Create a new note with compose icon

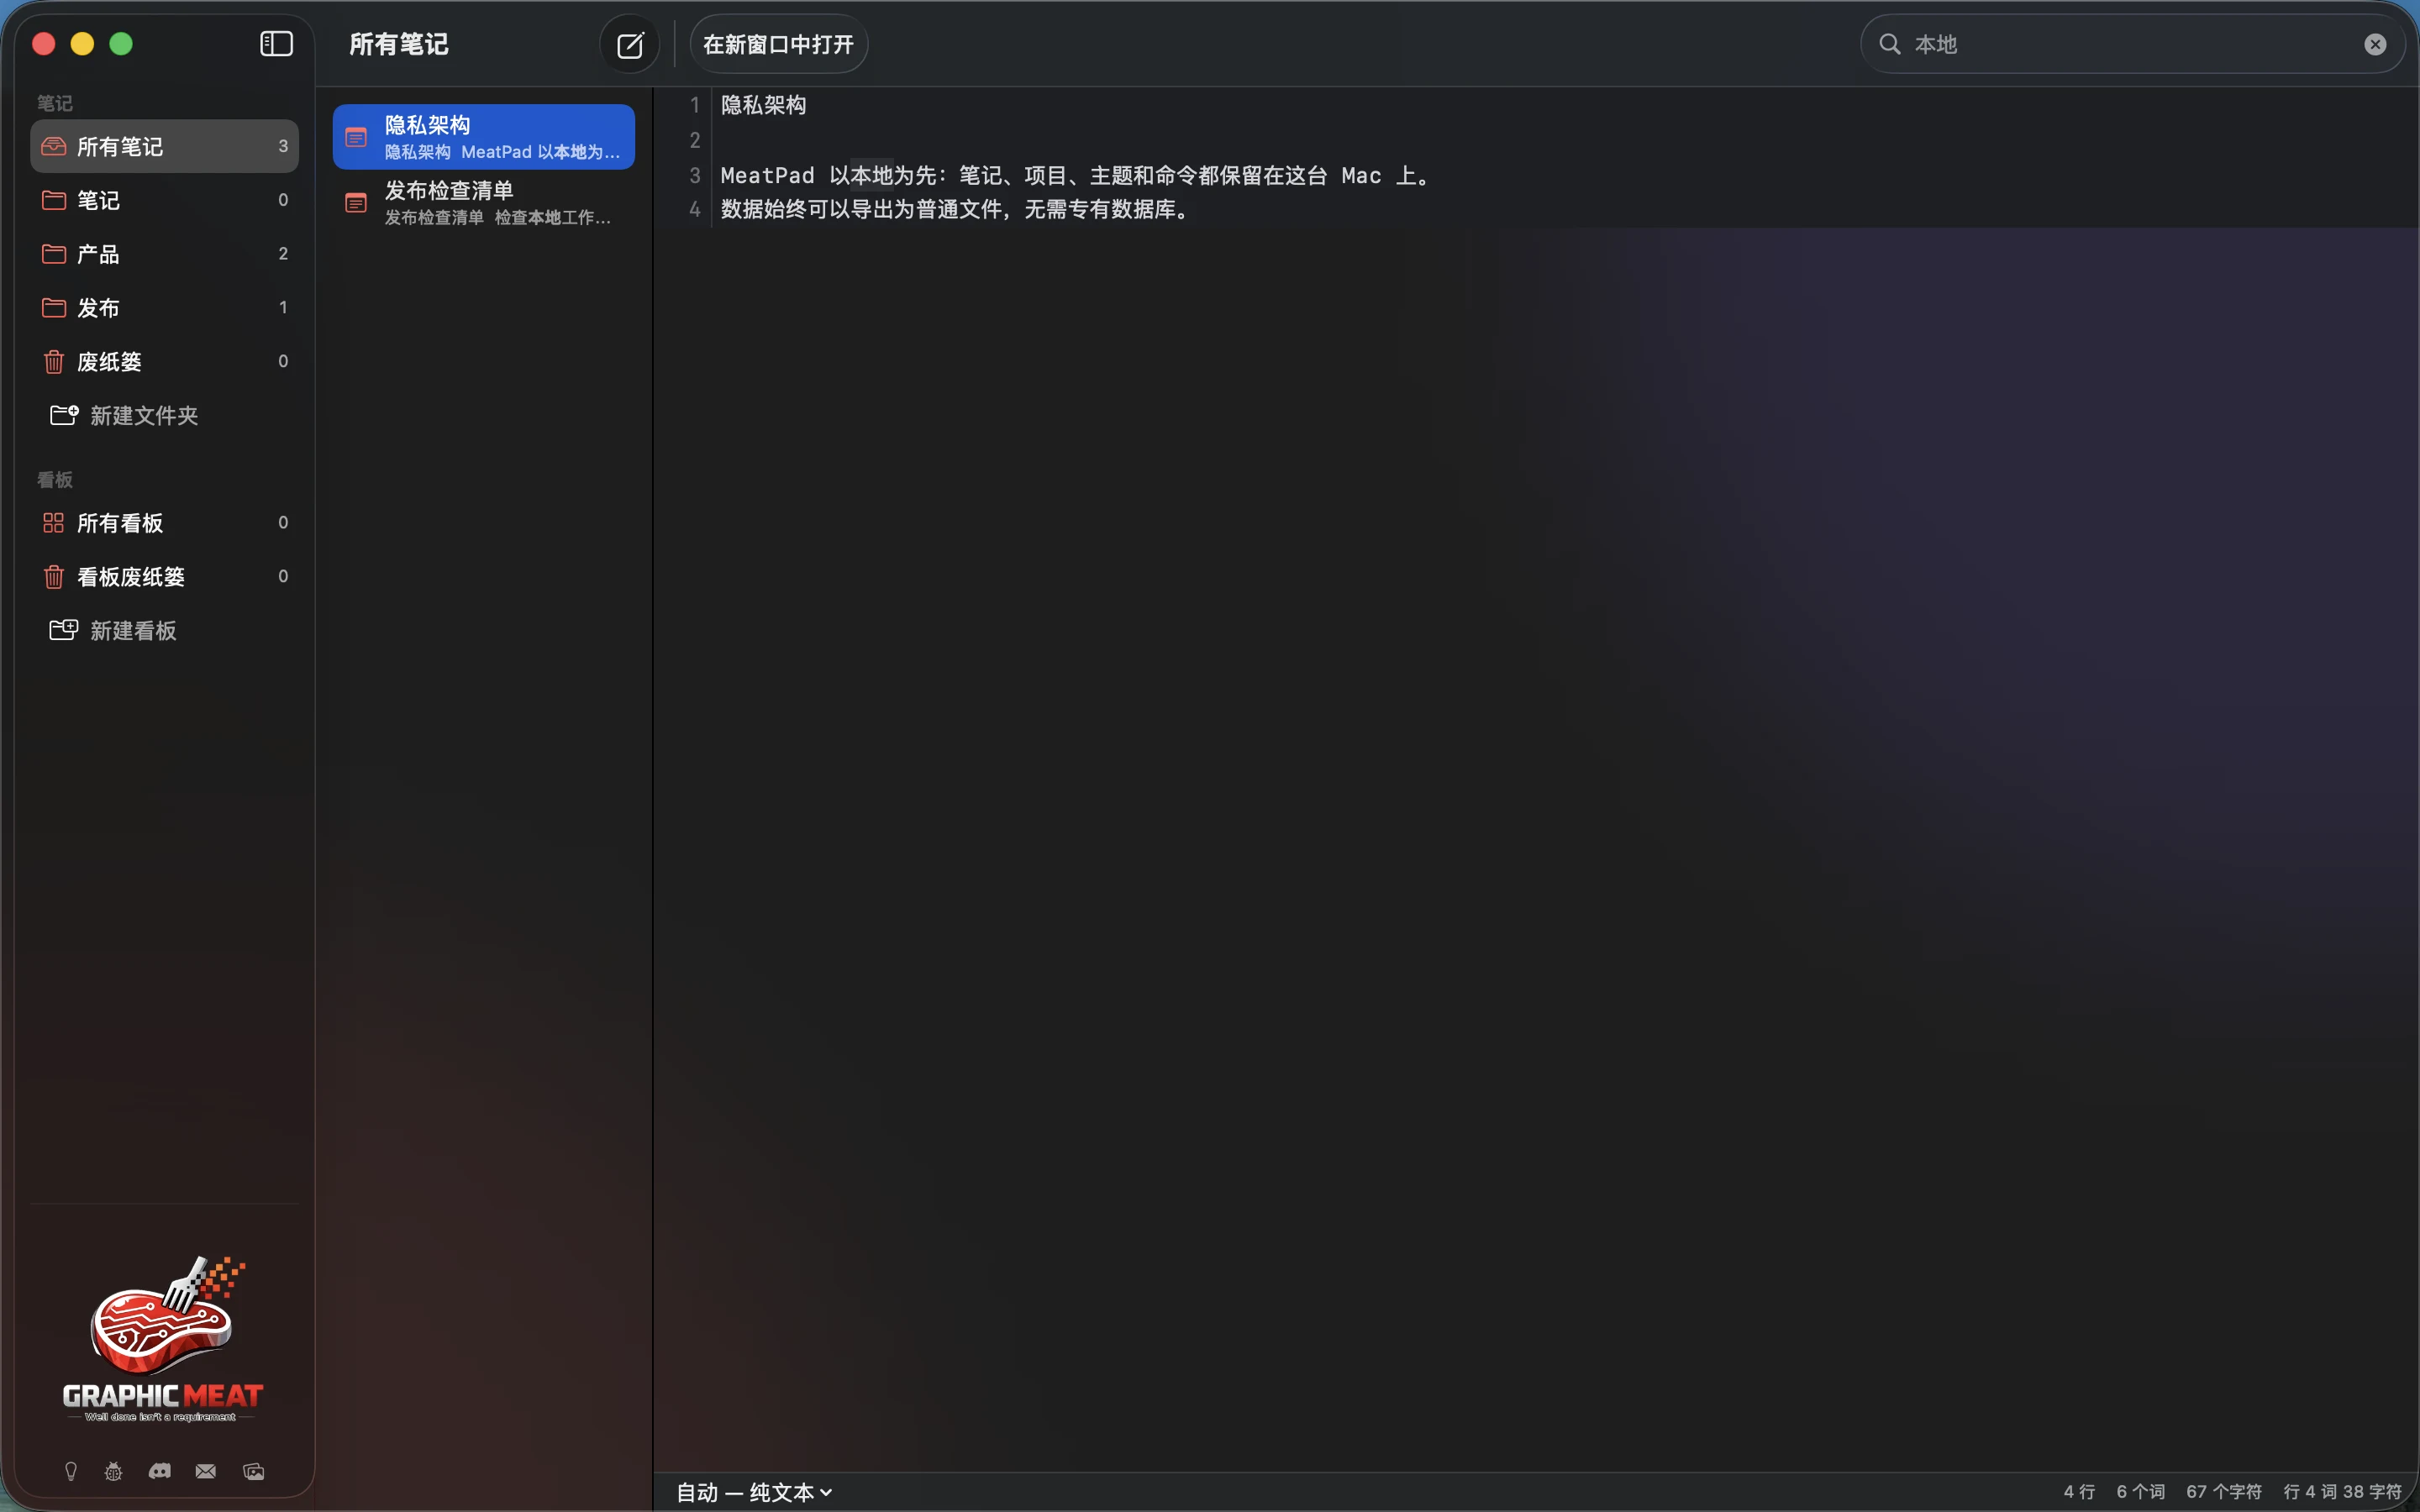(630, 45)
